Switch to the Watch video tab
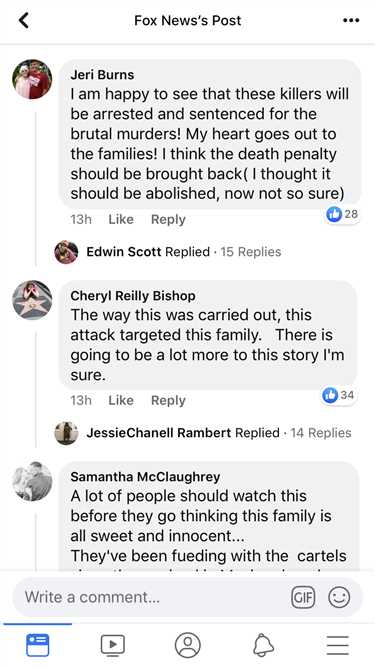The image size is (375, 667). tap(113, 645)
